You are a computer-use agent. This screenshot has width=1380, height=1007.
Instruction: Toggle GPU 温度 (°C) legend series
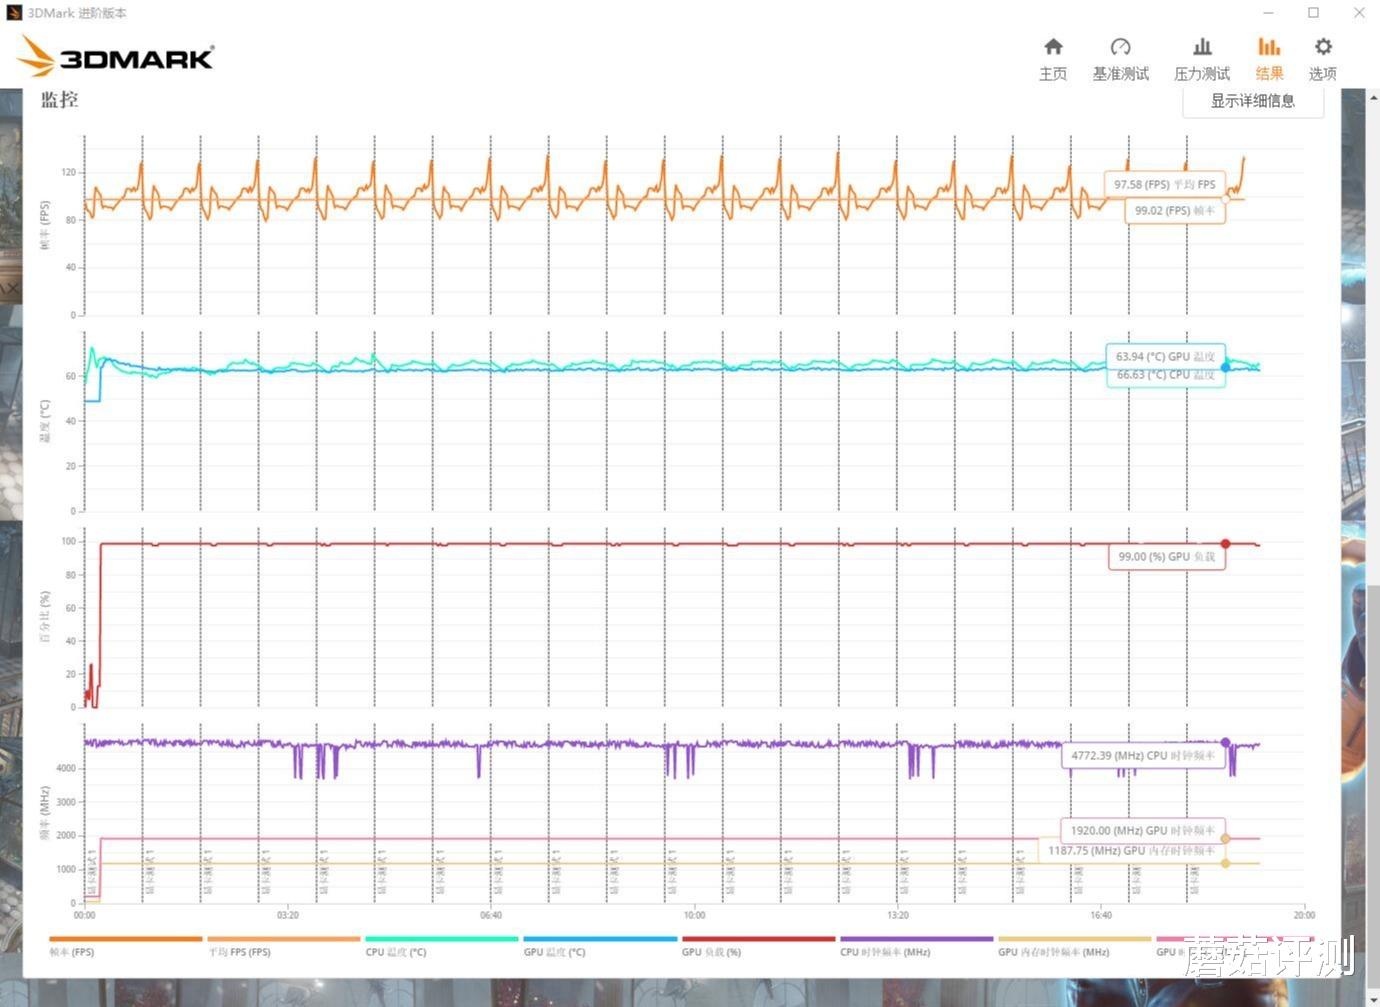click(x=600, y=946)
